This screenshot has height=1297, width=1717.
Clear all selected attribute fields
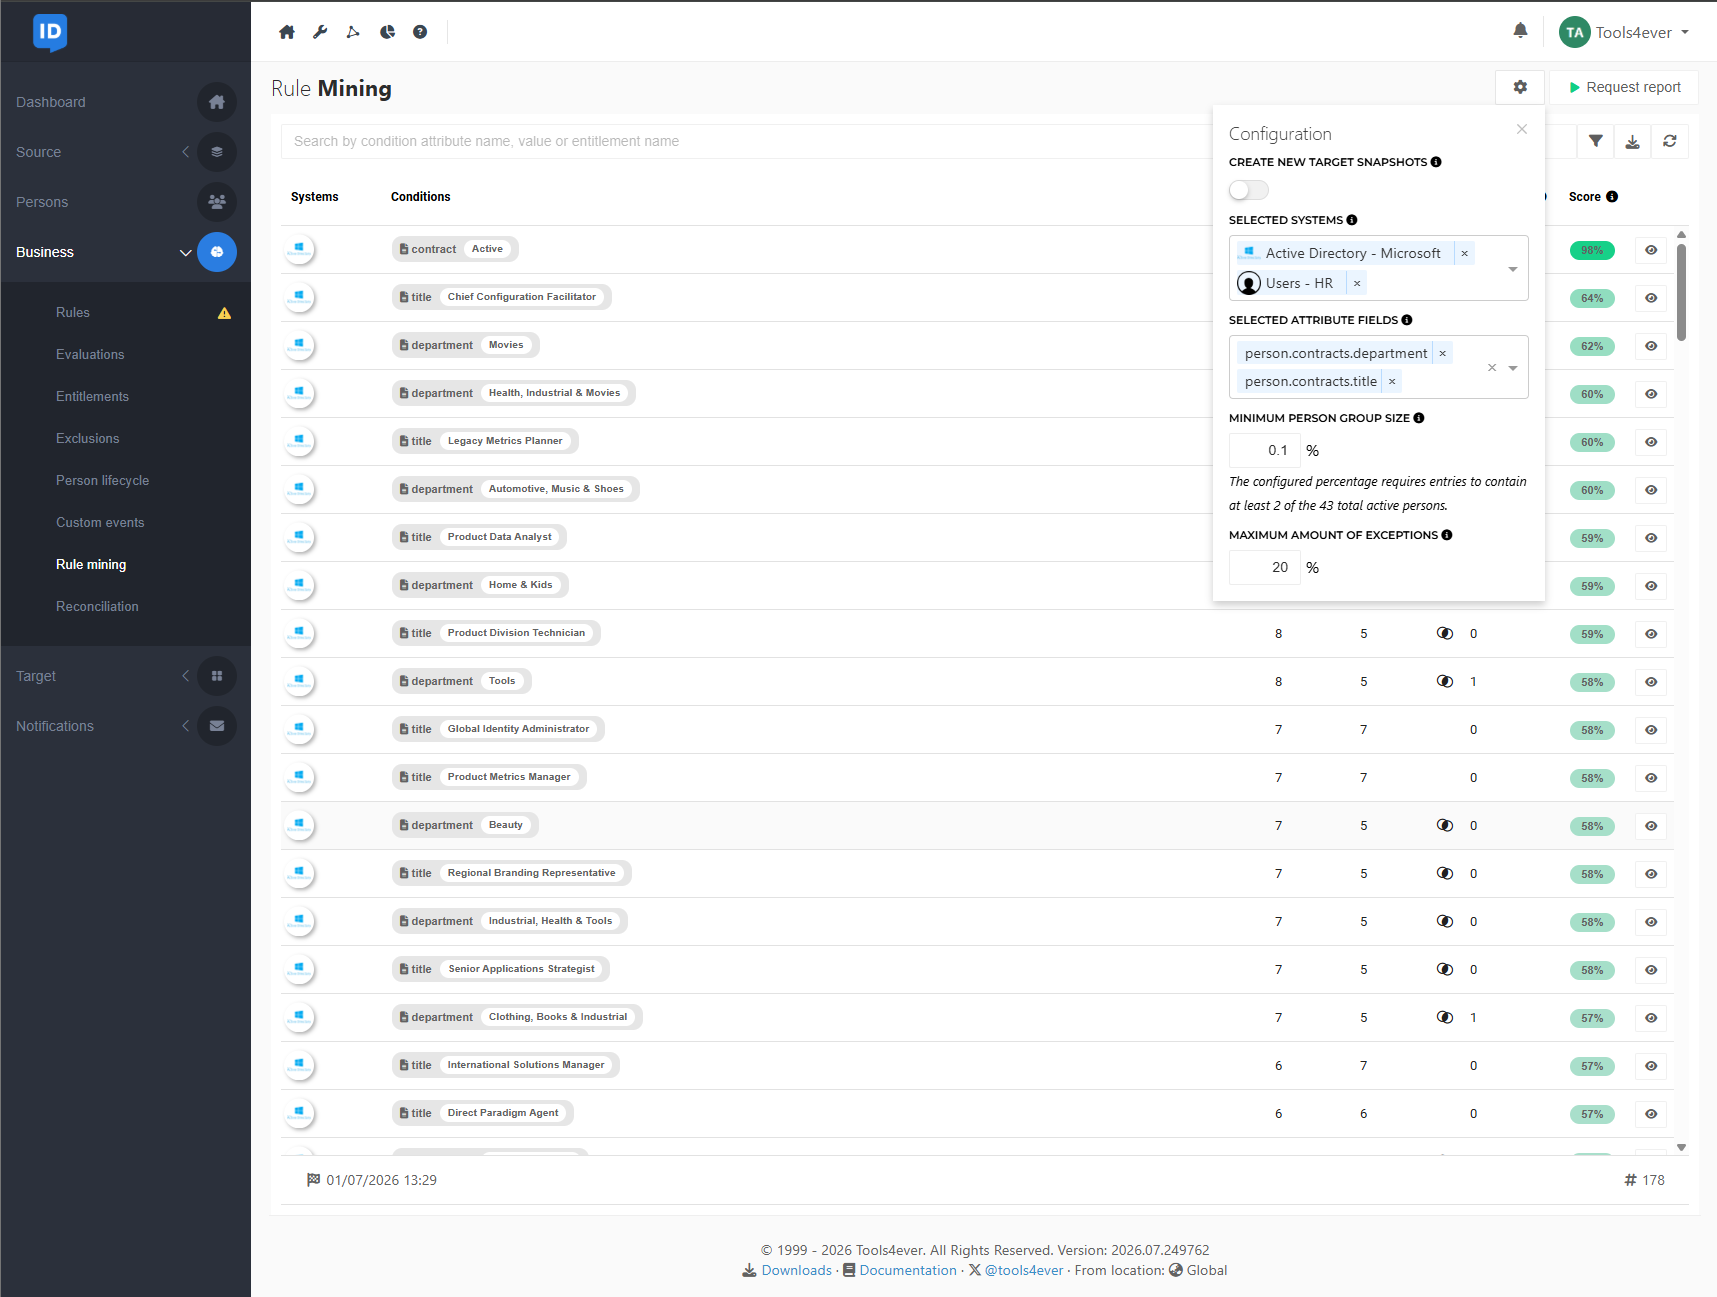[x=1491, y=368]
